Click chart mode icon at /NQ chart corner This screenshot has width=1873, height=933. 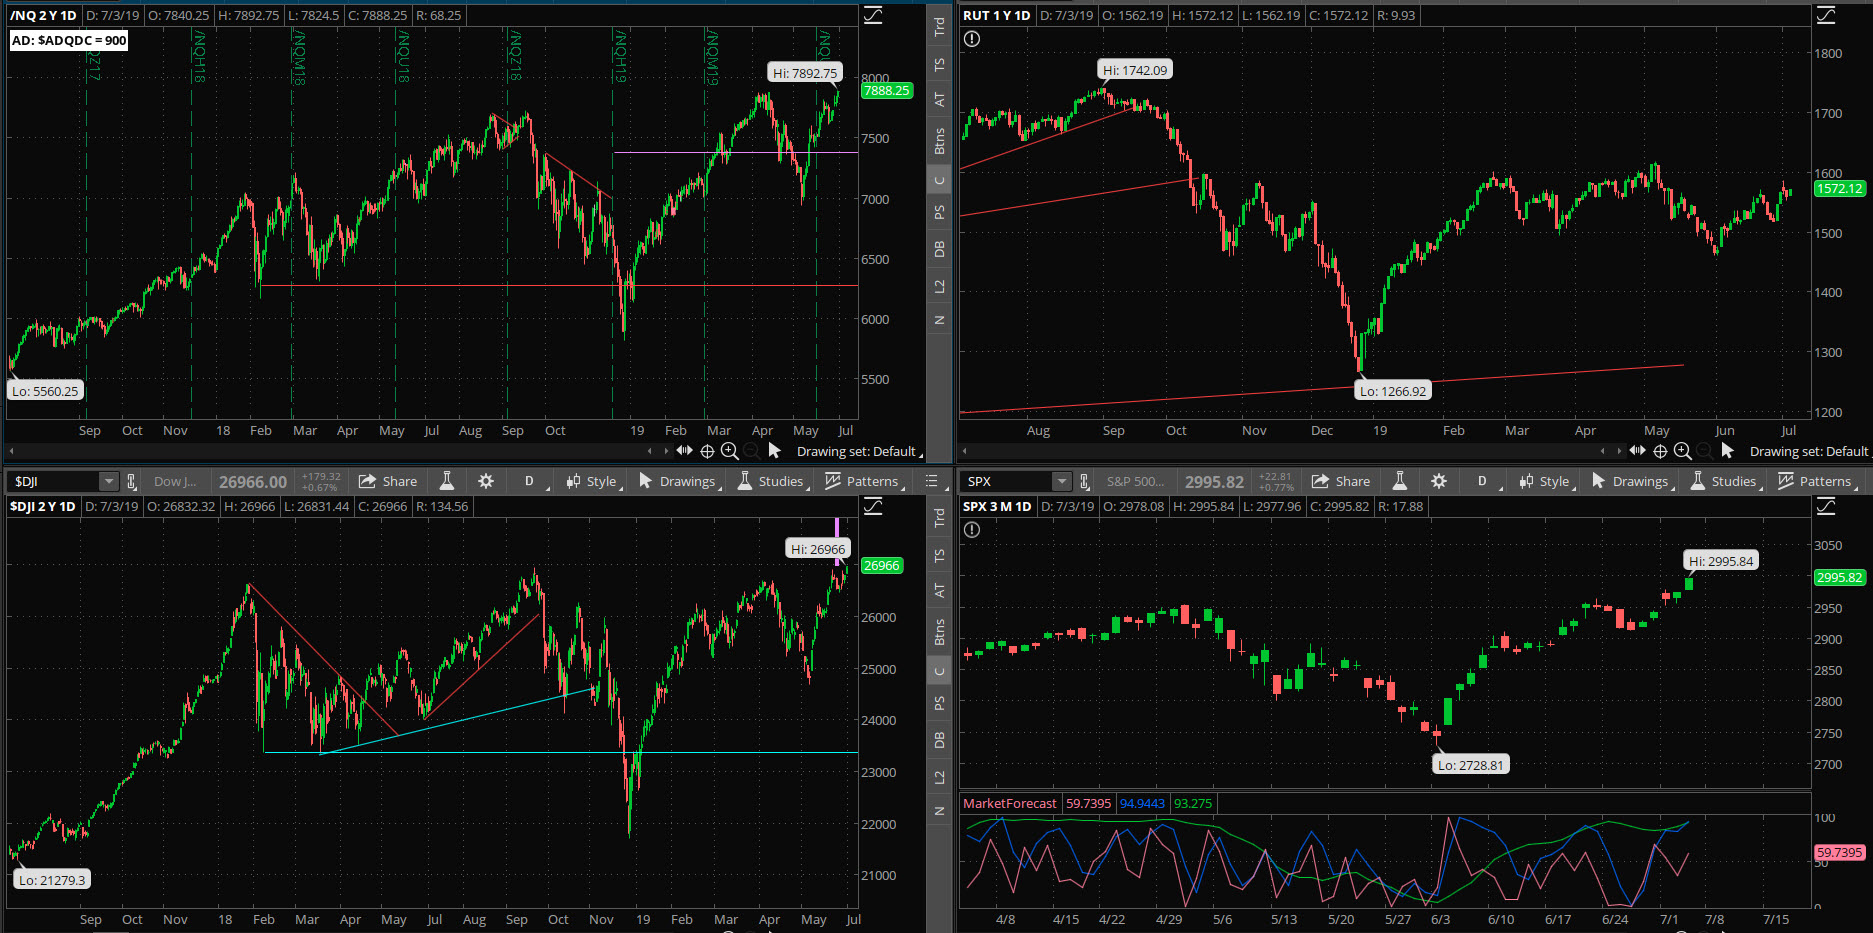pyautogui.click(x=873, y=15)
